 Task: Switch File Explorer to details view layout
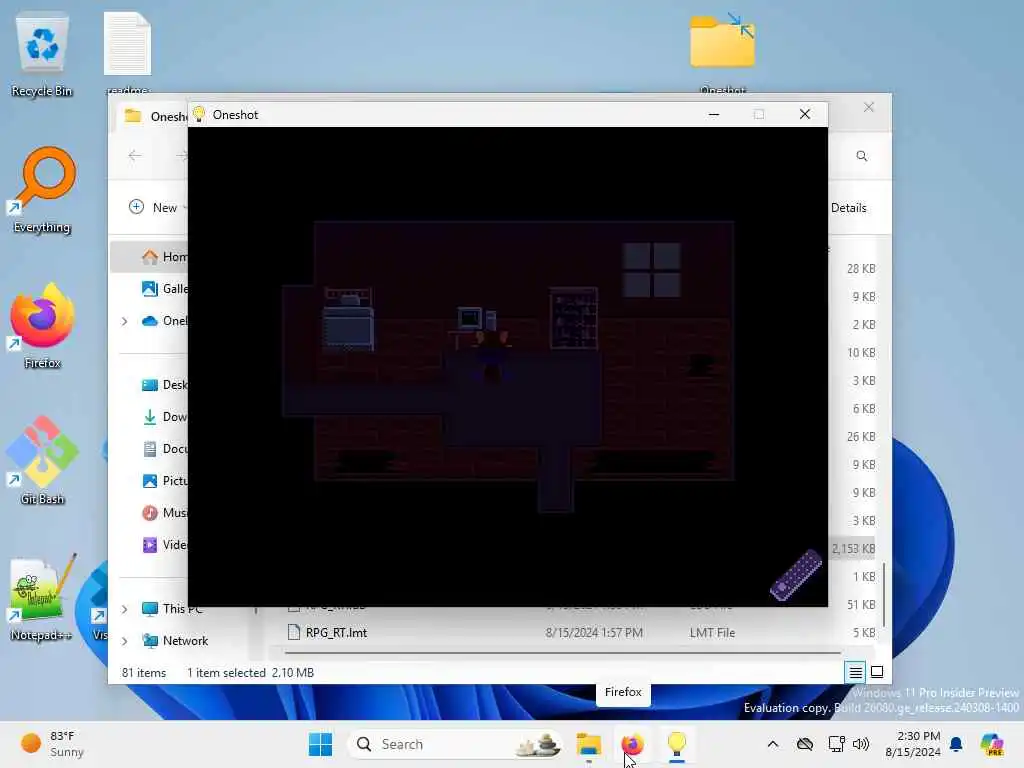[855, 672]
